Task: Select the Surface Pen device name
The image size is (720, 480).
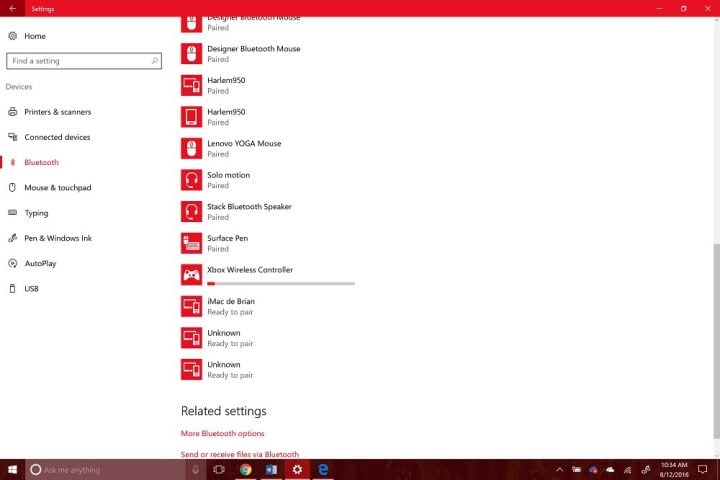Action: [x=227, y=238]
